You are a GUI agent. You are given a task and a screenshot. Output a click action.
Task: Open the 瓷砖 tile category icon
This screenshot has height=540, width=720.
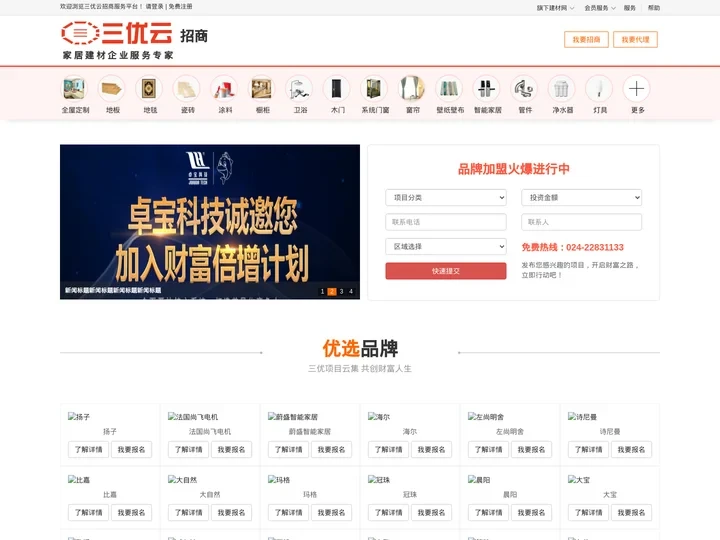187,88
